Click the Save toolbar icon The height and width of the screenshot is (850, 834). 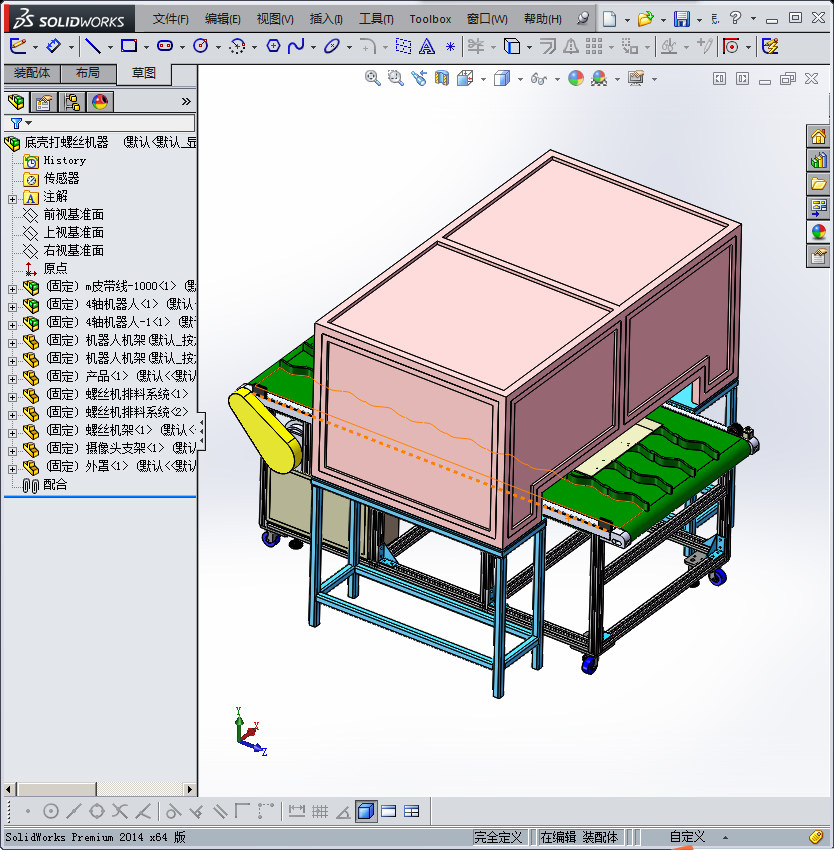click(682, 19)
